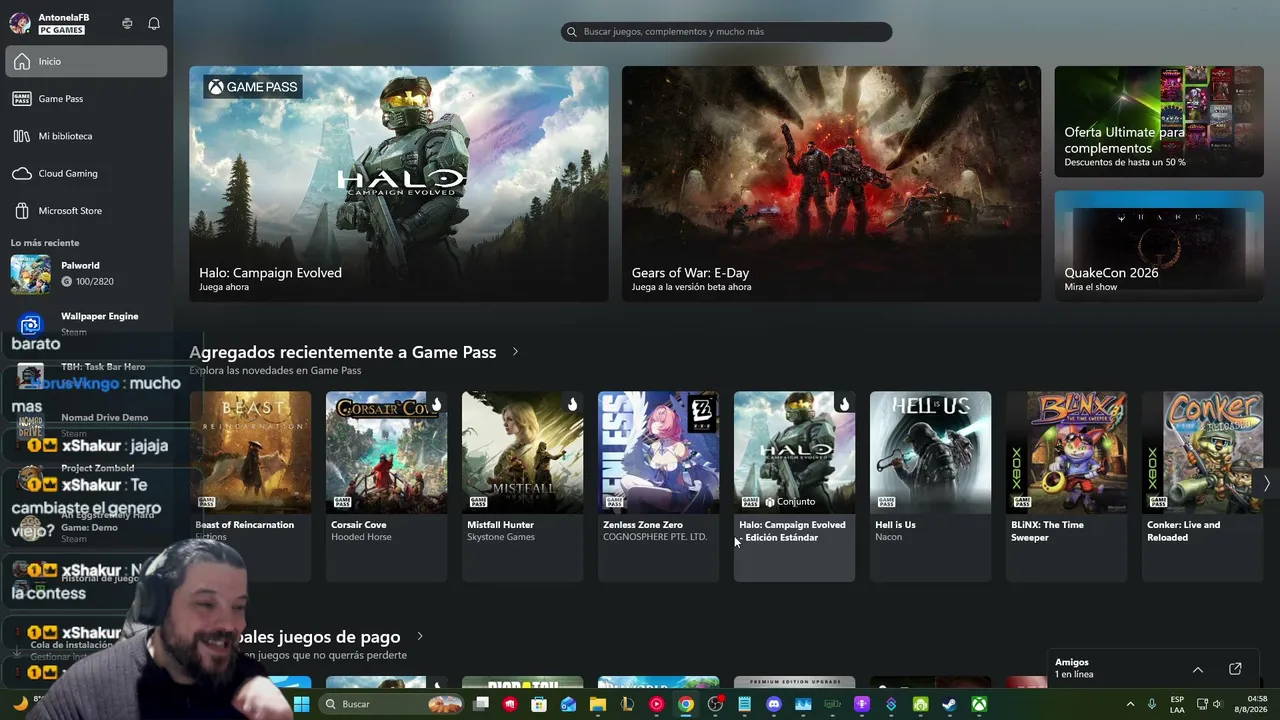Viewport: 1280px width, 720px height.
Task: Open Microsoft Store in the sidebar
Action: click(x=86, y=211)
